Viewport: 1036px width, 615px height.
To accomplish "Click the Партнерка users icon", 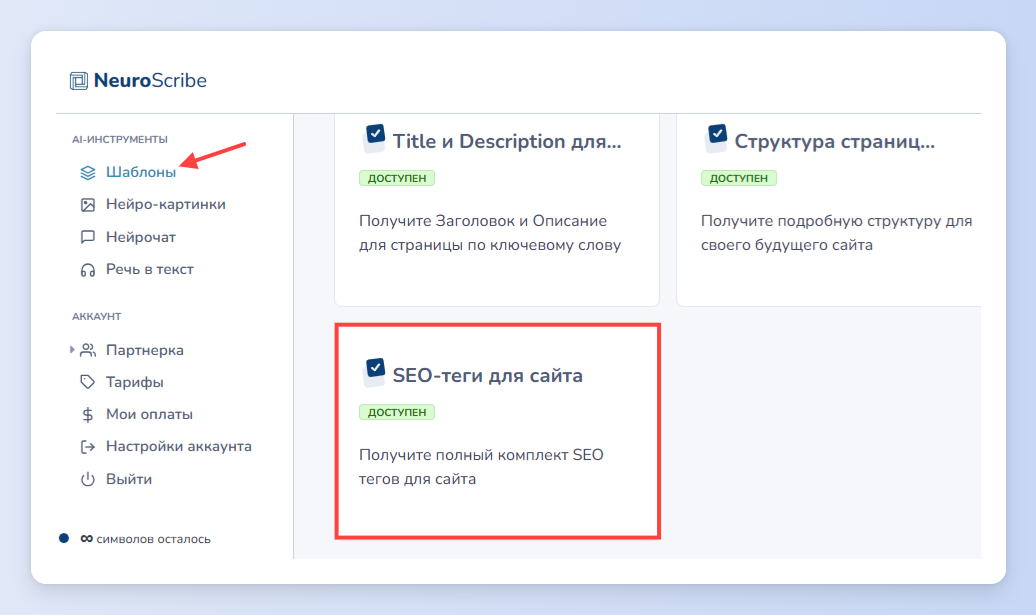I will [88, 350].
